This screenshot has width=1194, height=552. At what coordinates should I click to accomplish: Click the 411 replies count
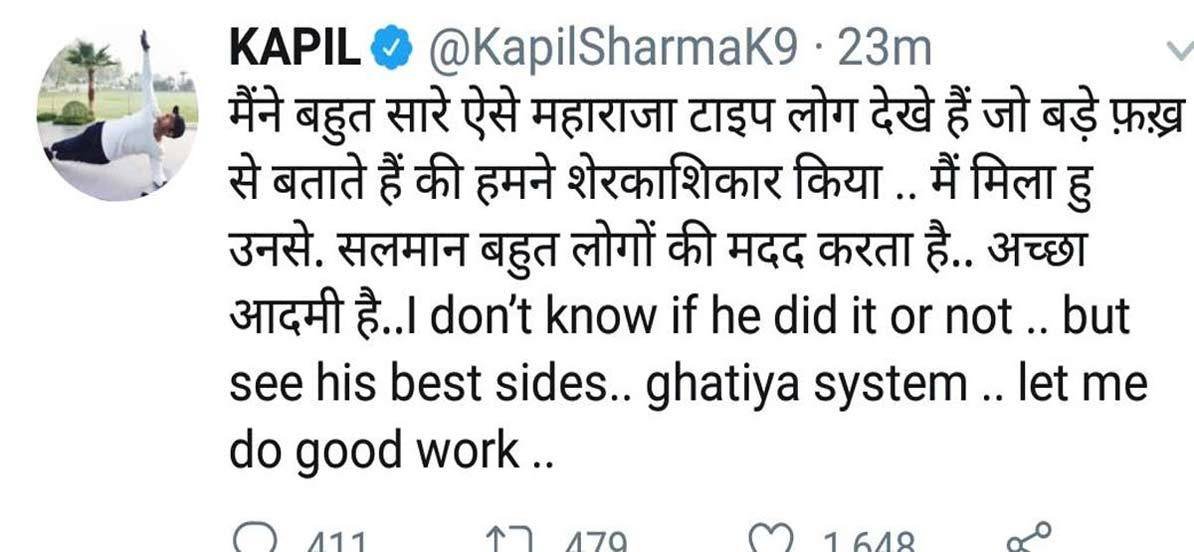tap(337, 543)
